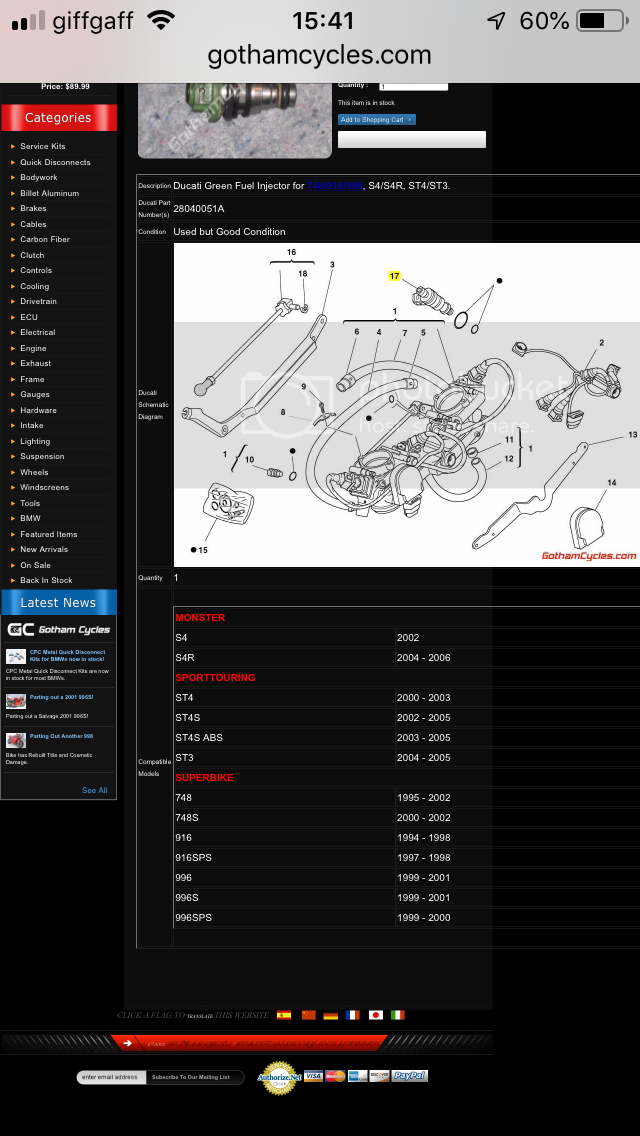
Task: Click the 996SPS 1999 - 2000 years cell
Action: click(x=518, y=918)
